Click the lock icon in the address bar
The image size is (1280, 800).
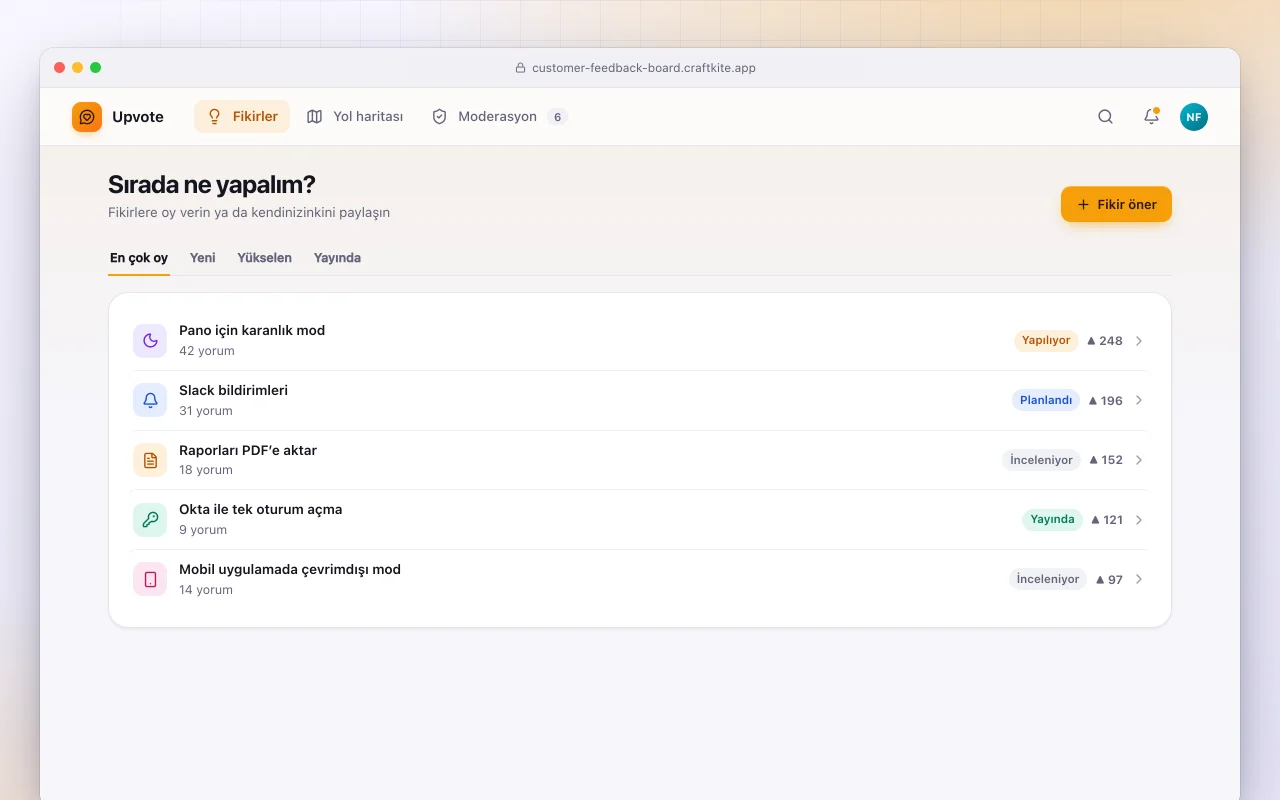[520, 68]
